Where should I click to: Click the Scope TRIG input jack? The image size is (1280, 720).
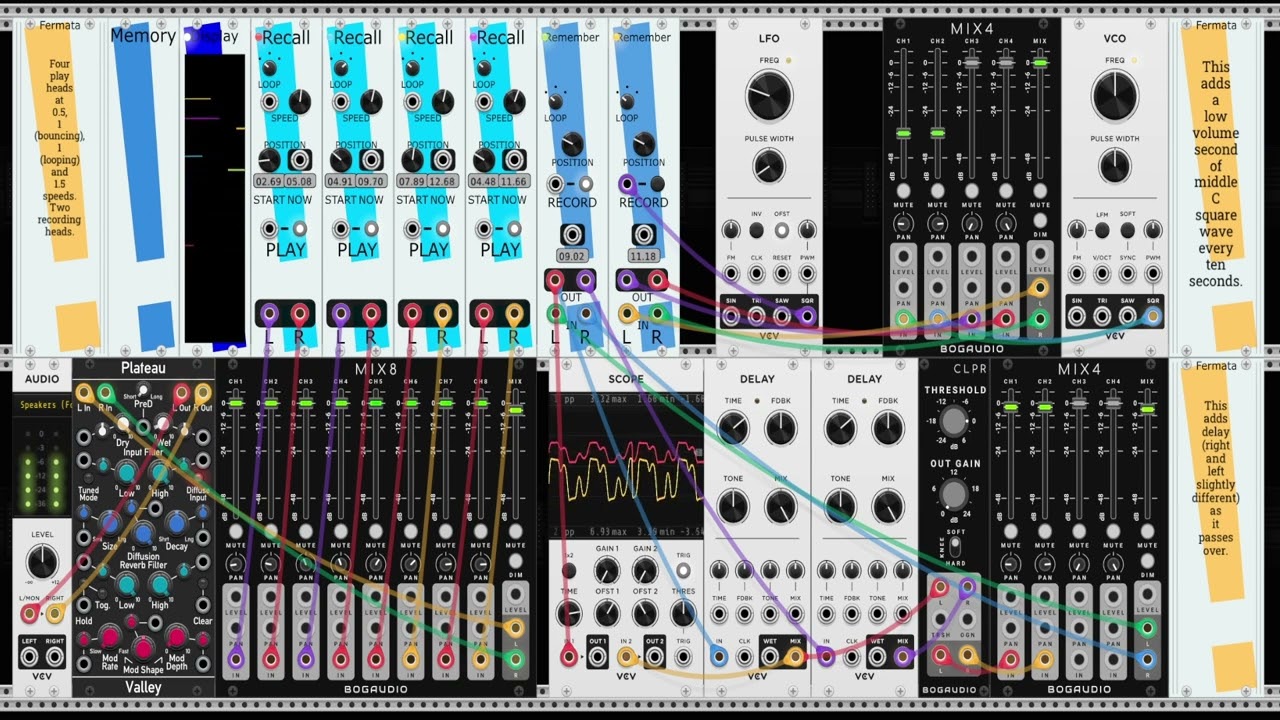[683, 656]
